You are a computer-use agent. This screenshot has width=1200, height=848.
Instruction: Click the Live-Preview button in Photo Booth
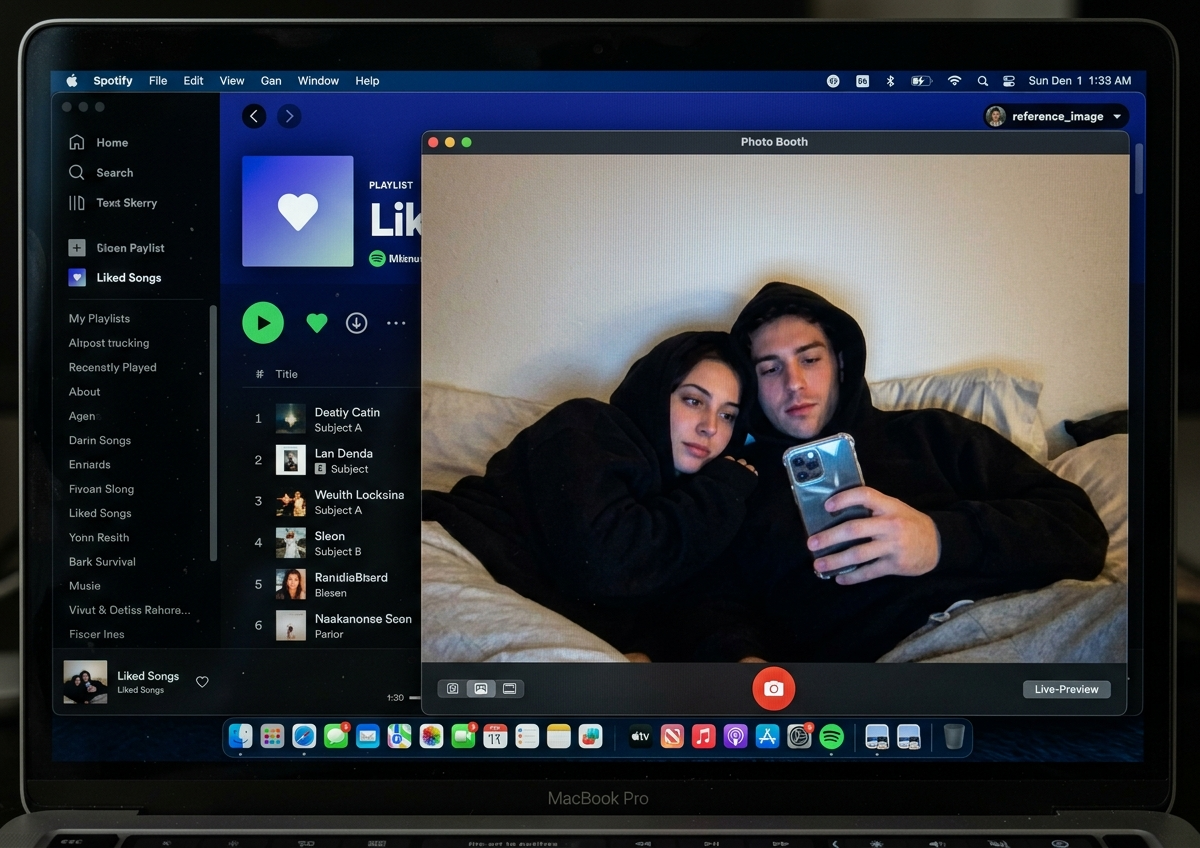pos(1066,689)
